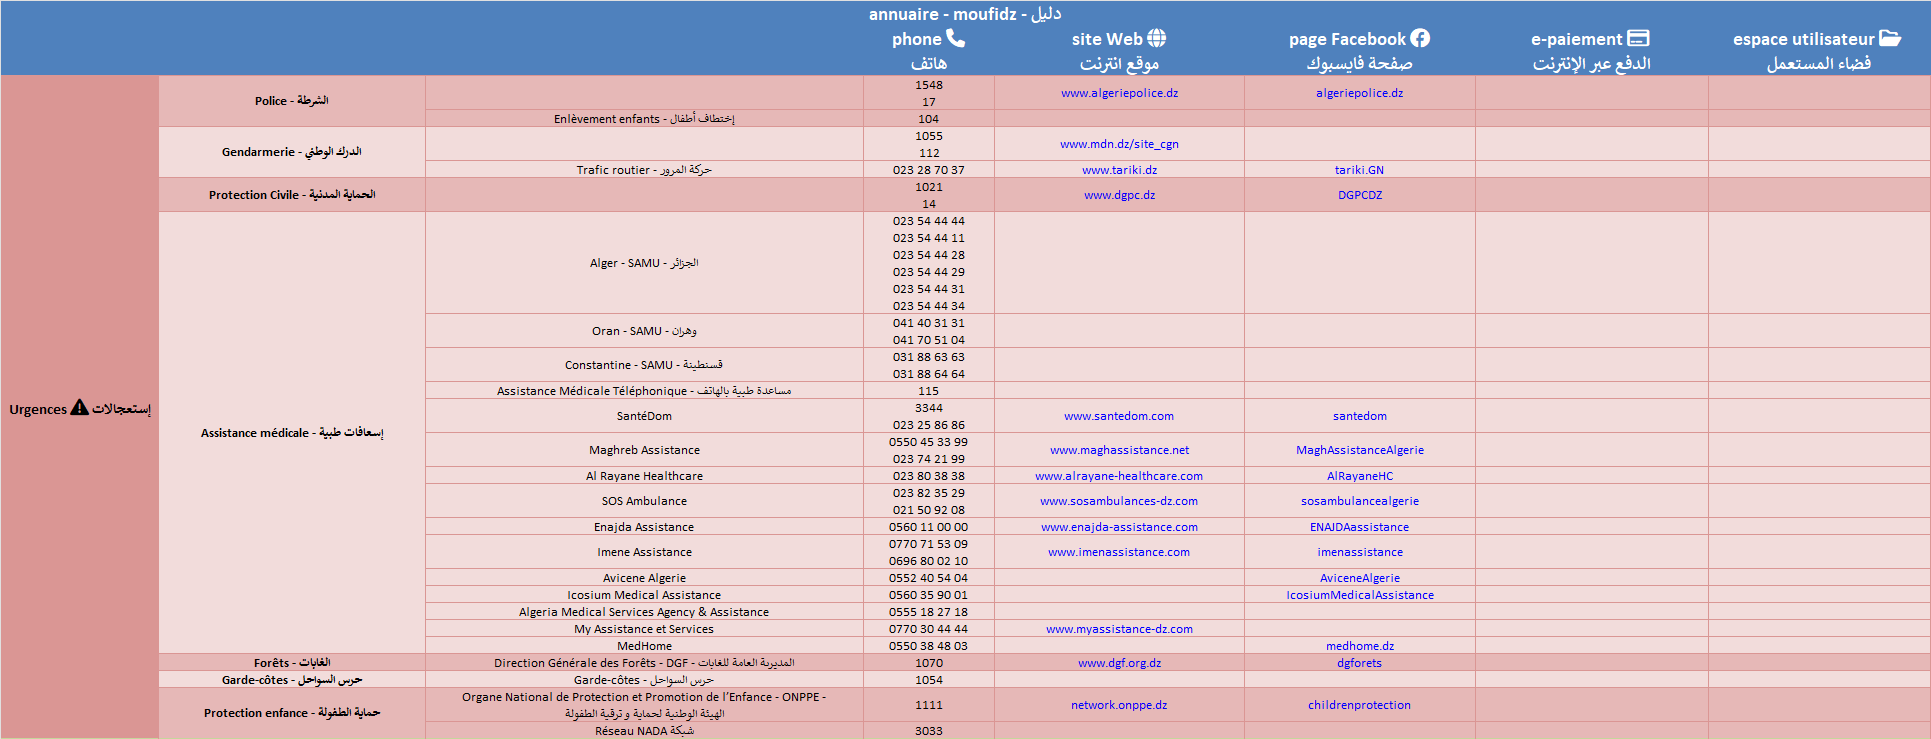The width and height of the screenshot is (1931, 739).
Task: Visit www.sosambulances-dz.com link
Action: click(1118, 501)
